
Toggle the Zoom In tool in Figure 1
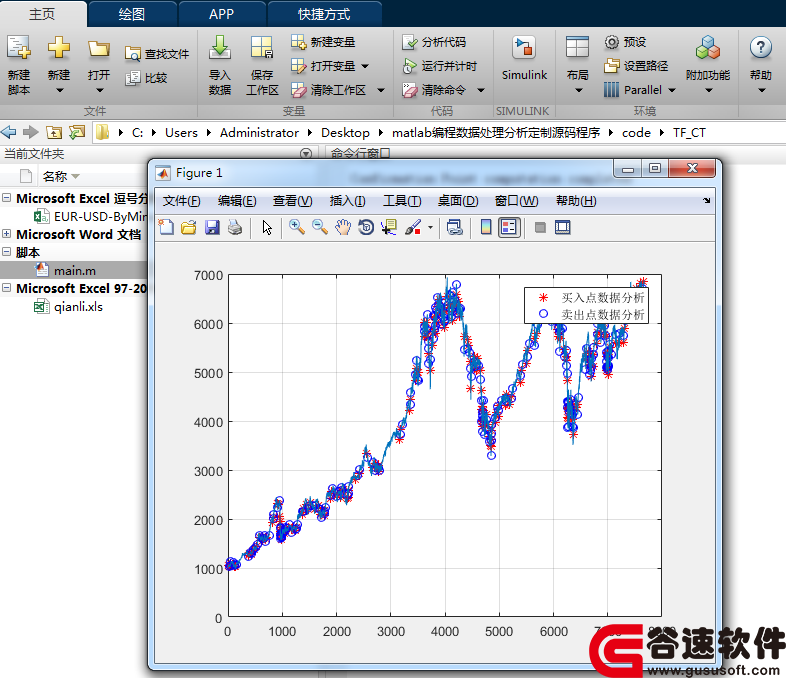click(x=297, y=228)
